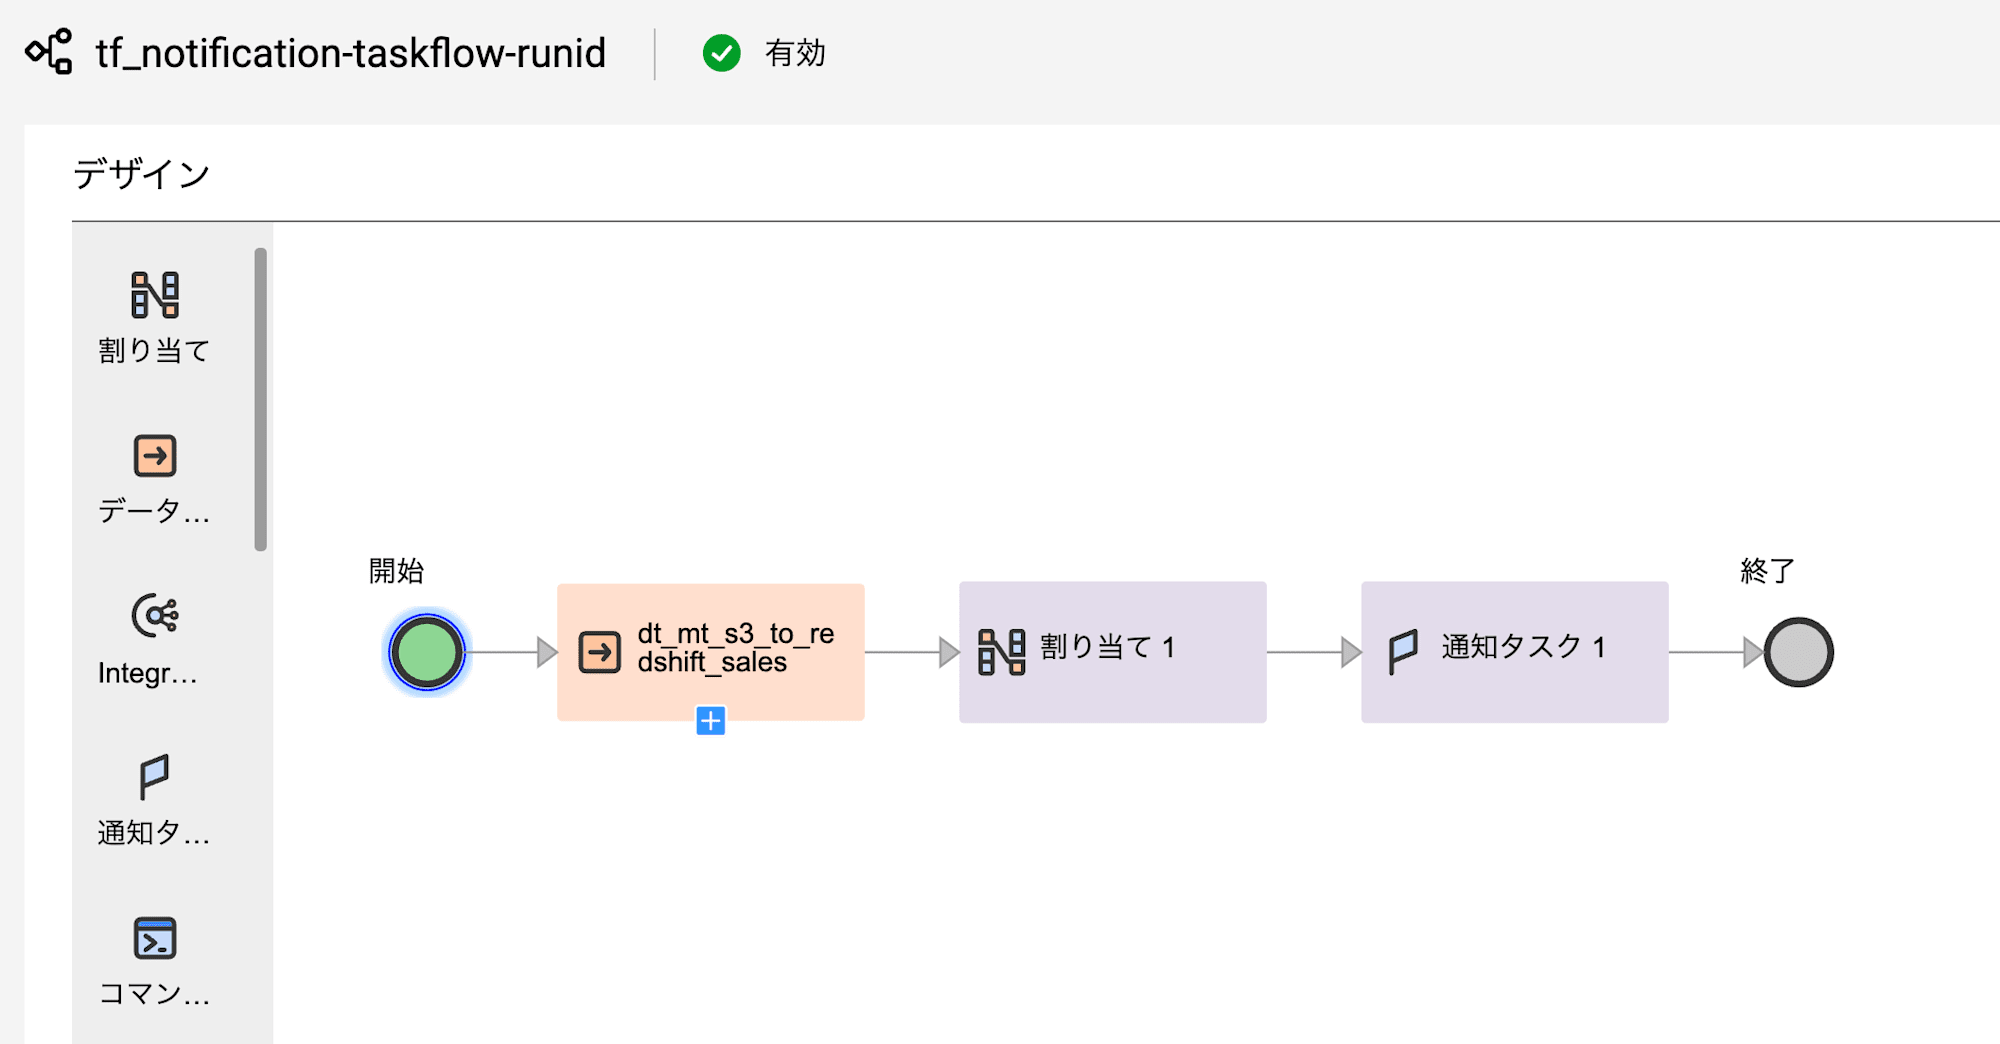Click the arrowhead entering the 終了 node

(x=1753, y=652)
